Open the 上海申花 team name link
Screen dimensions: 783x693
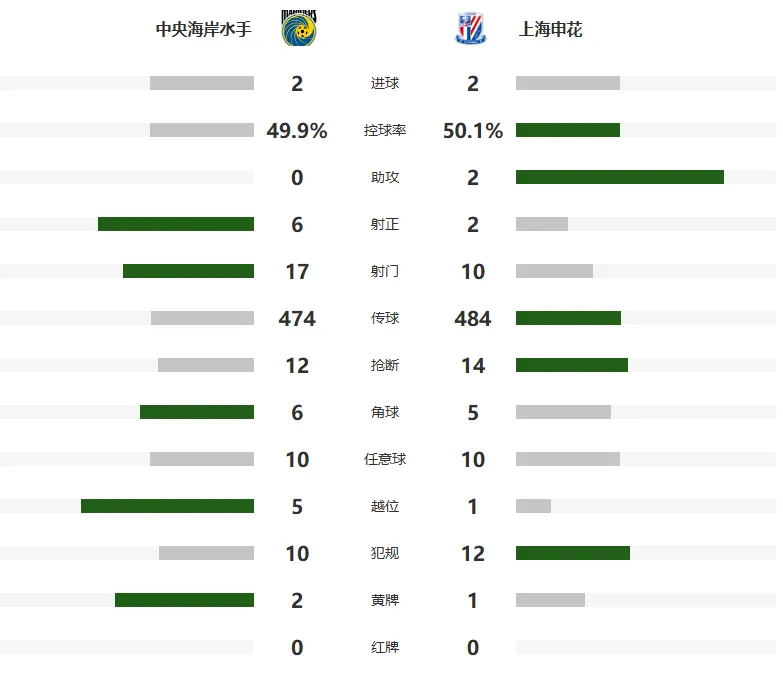click(x=550, y=29)
